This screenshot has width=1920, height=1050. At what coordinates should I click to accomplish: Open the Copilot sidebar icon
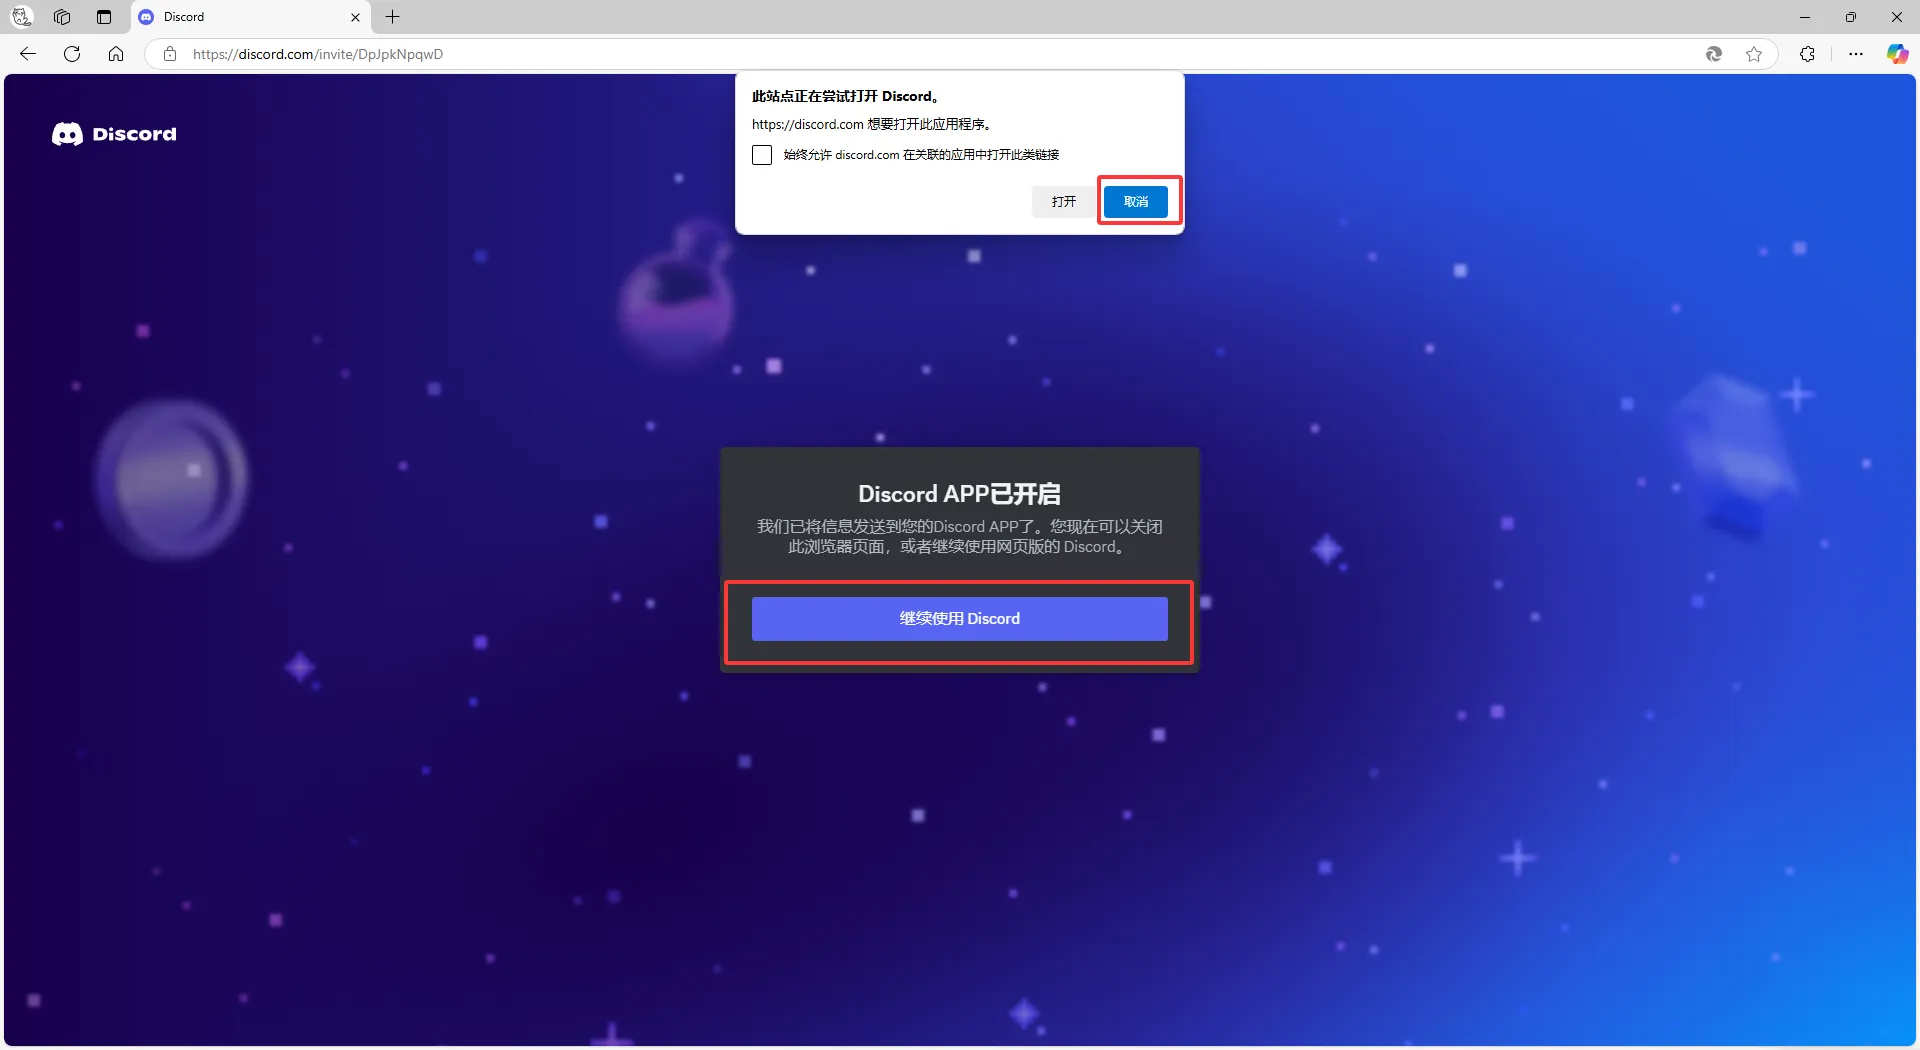pyautogui.click(x=1897, y=54)
